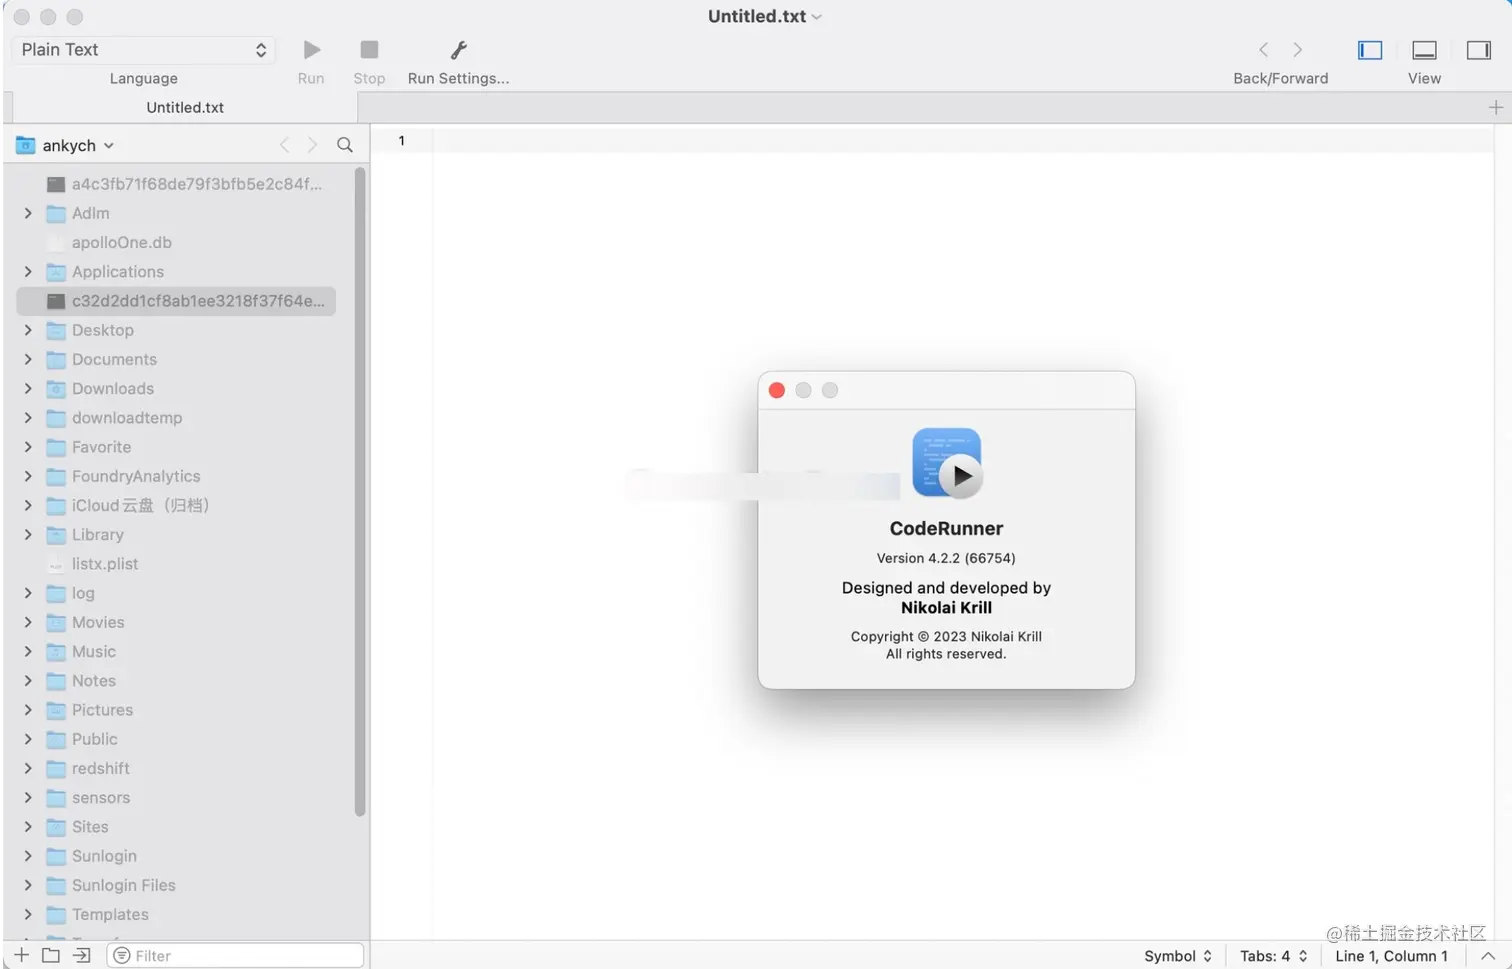1512x969 pixels.
Task: Open the Symbol popup in status bar
Action: 1178,956
